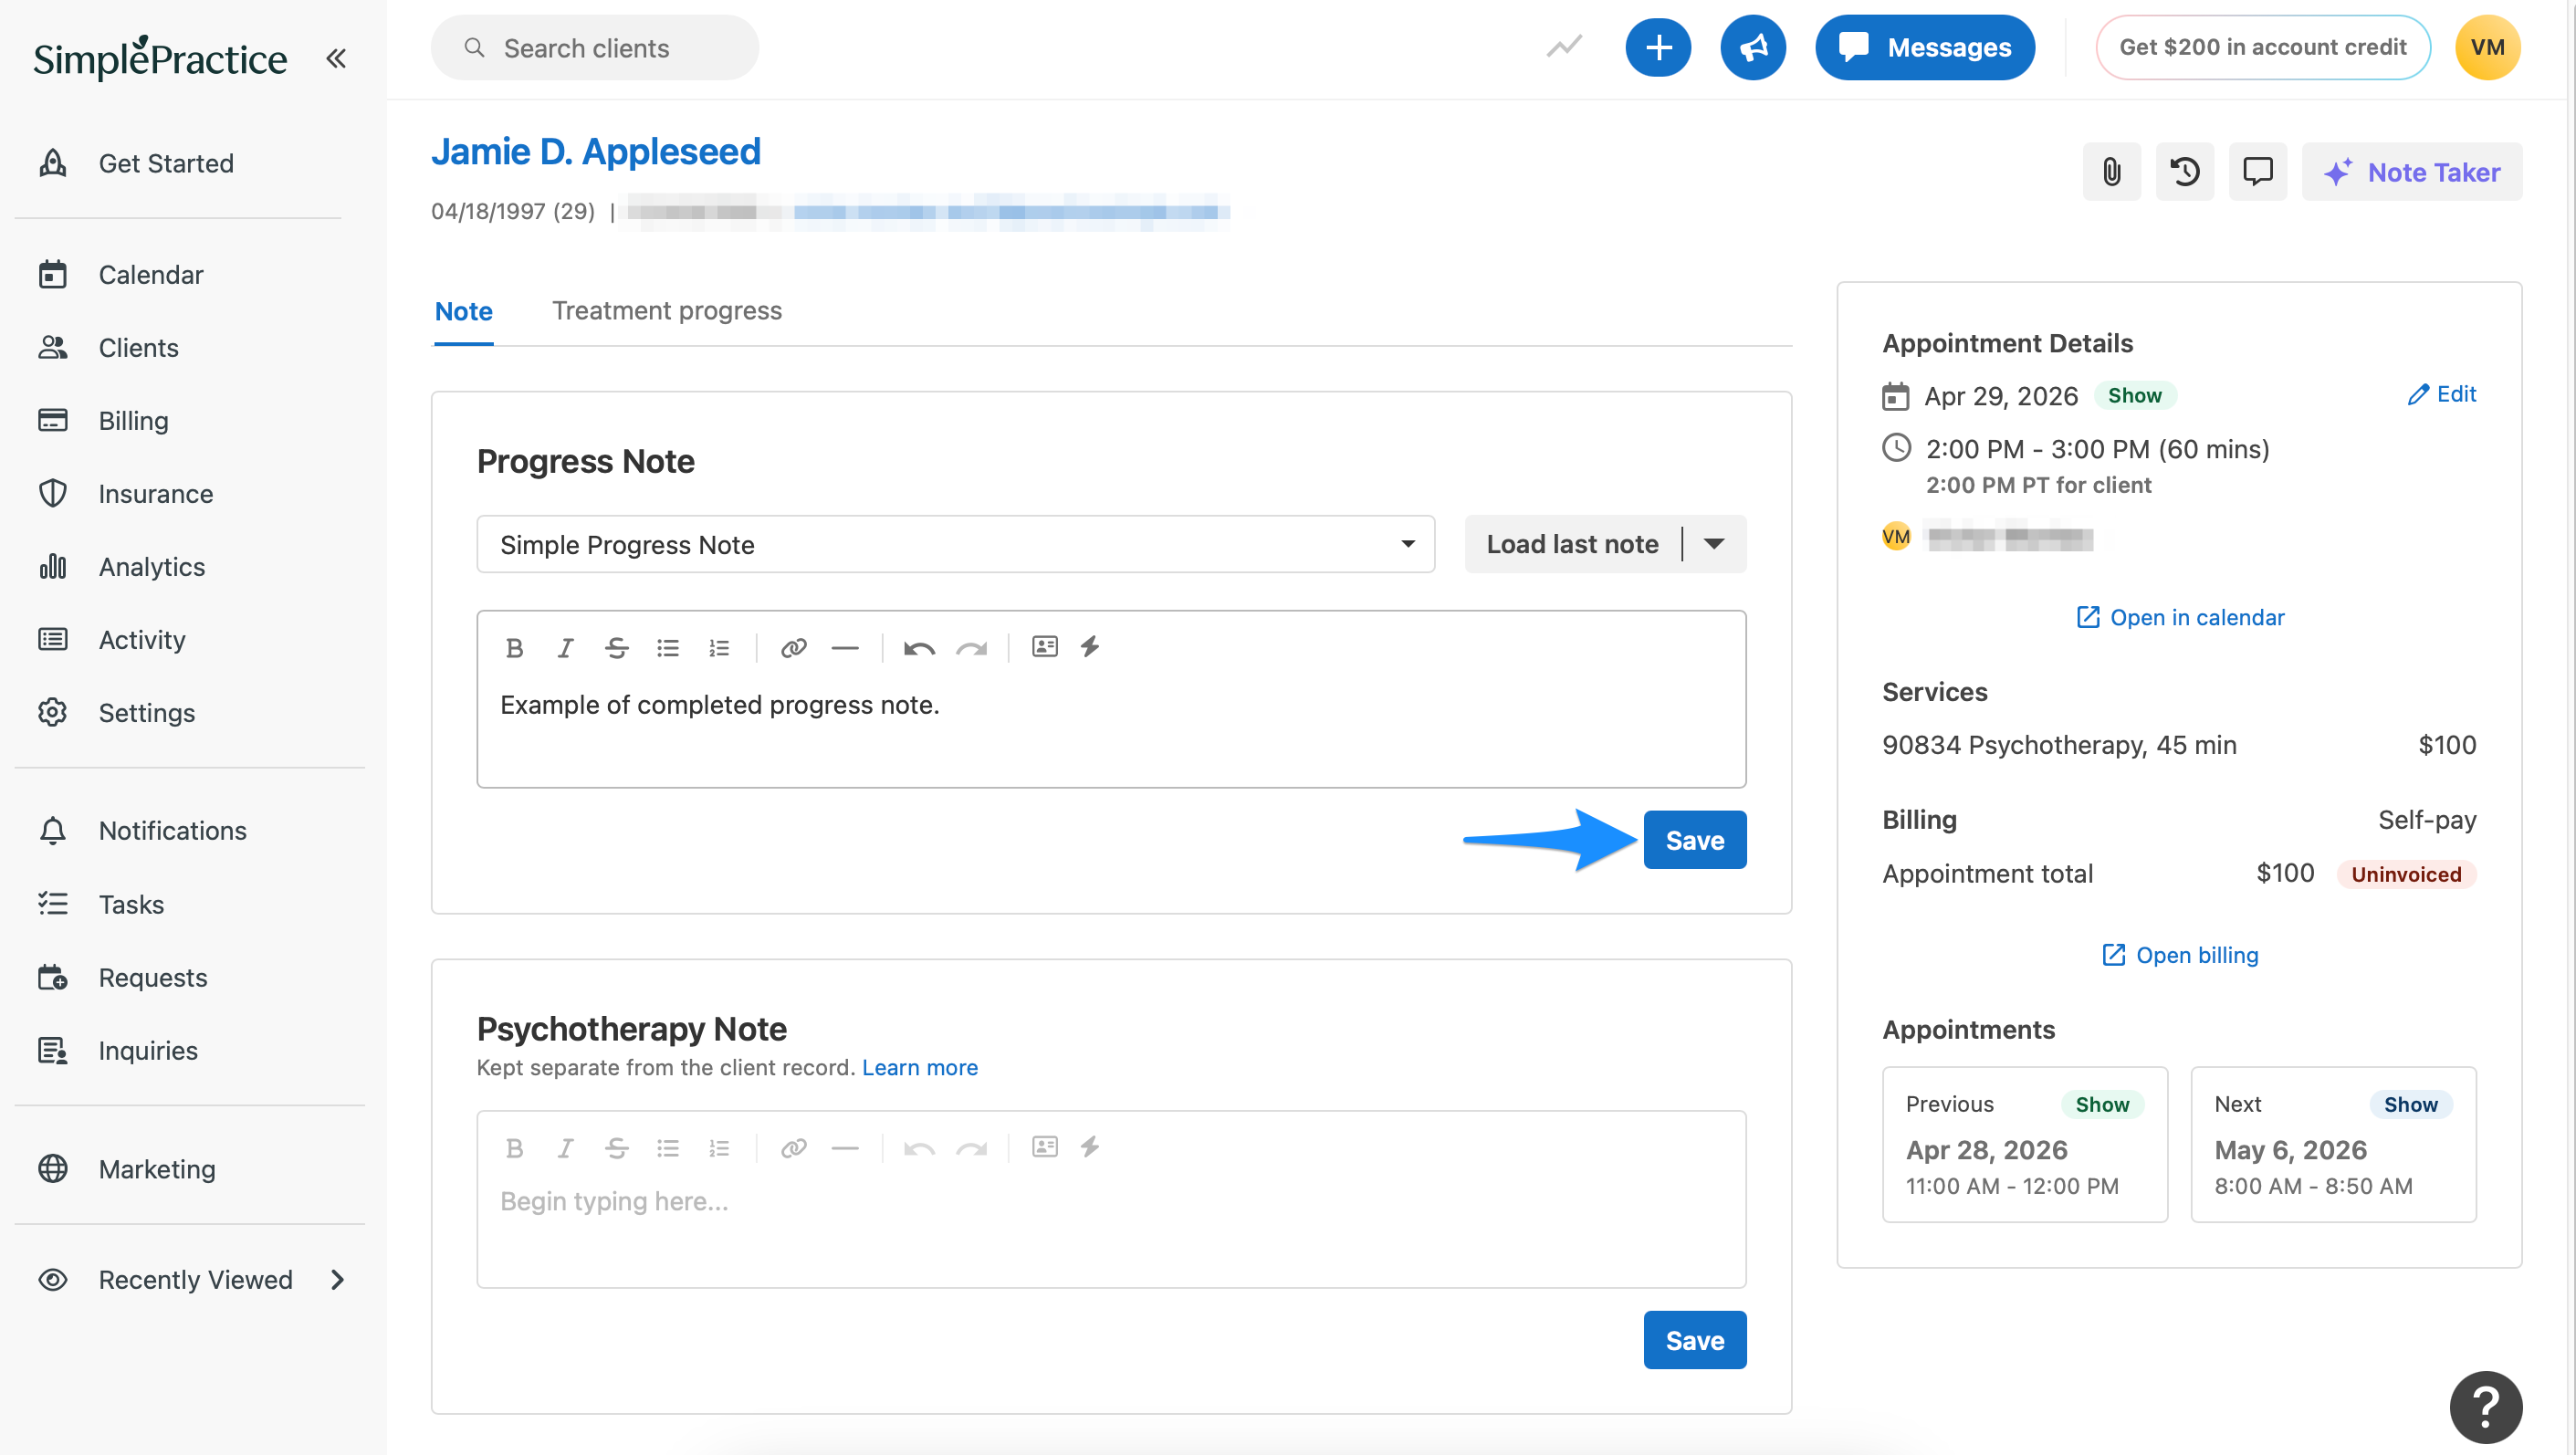Toggle bold in Psychotherapy Note editor
The image size is (2576, 1455).
point(514,1148)
